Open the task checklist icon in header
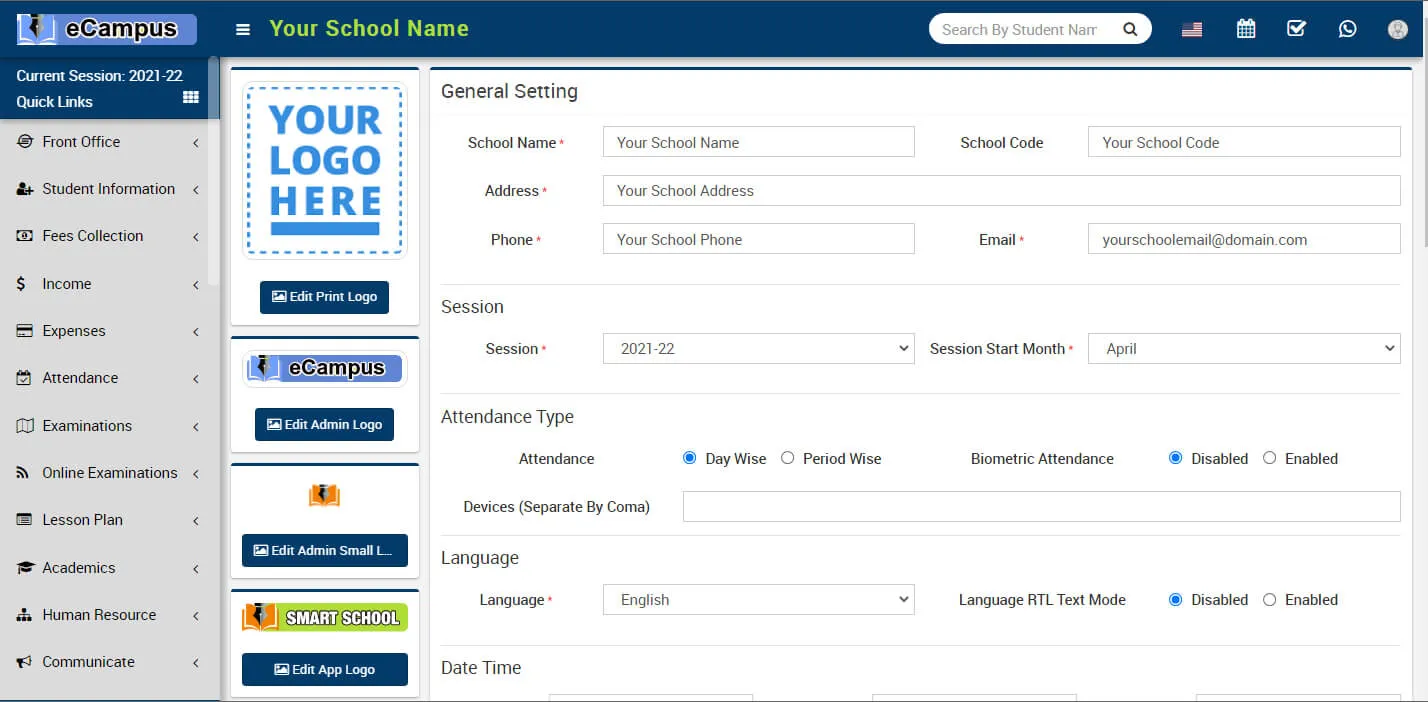 [1296, 29]
